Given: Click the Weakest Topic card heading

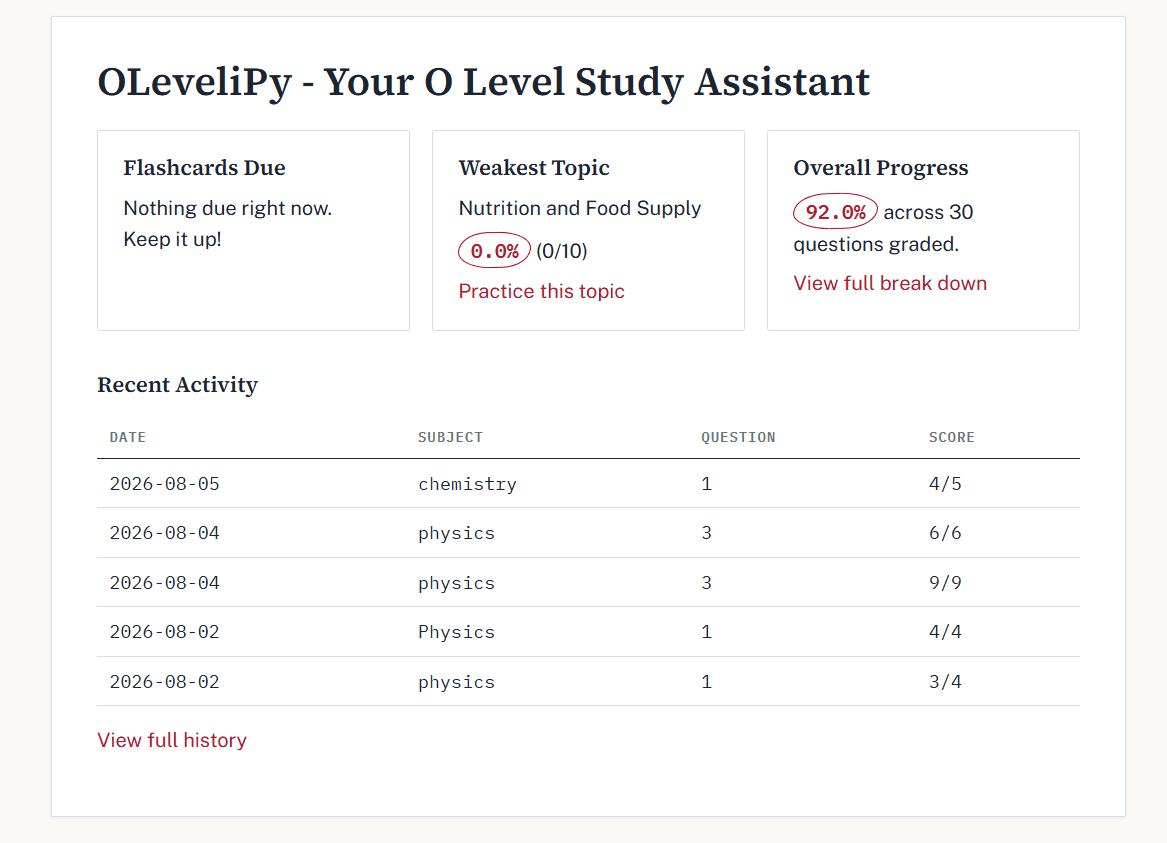Looking at the screenshot, I should click(534, 168).
